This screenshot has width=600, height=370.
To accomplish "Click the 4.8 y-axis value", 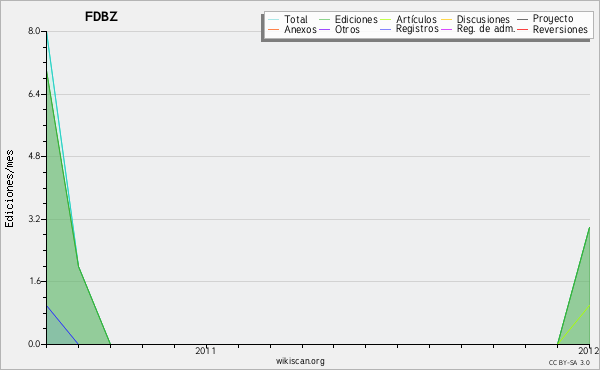I will 34,156.
